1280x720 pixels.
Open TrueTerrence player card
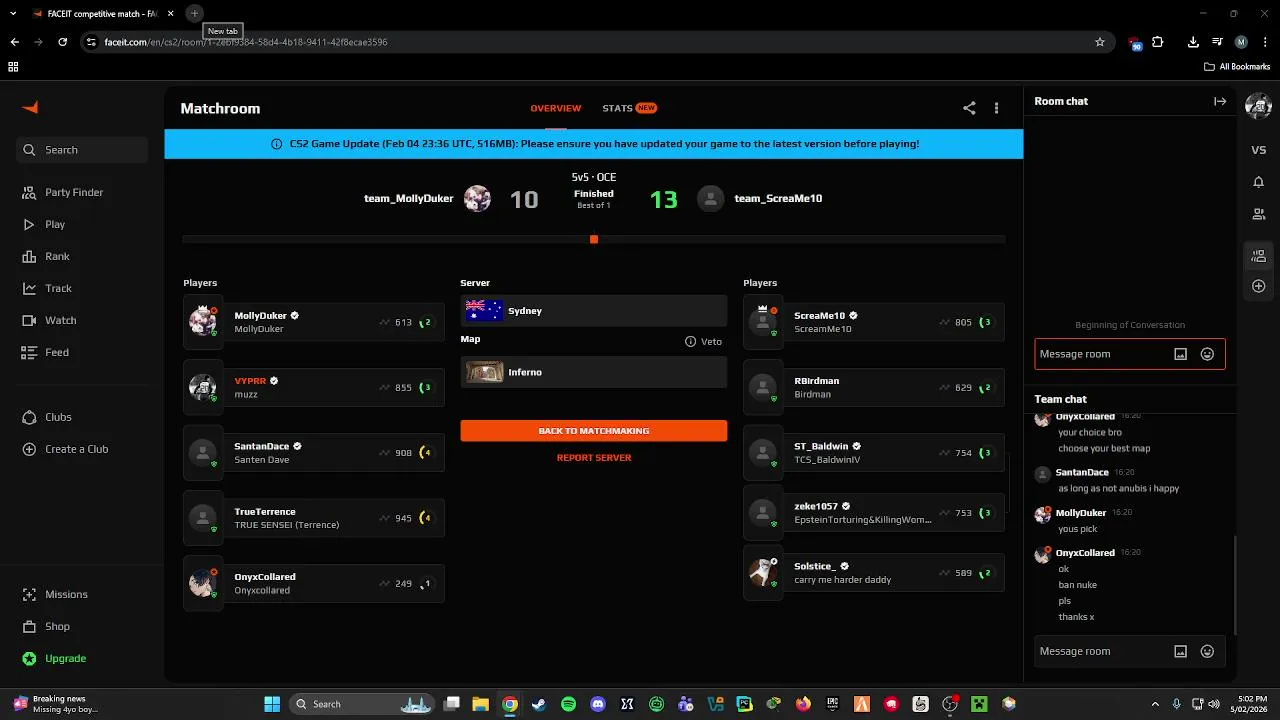pyautogui.click(x=314, y=518)
